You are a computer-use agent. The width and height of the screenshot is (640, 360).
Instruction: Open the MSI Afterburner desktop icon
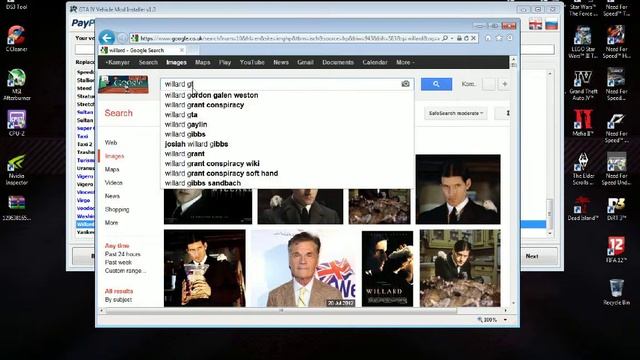coord(16,85)
